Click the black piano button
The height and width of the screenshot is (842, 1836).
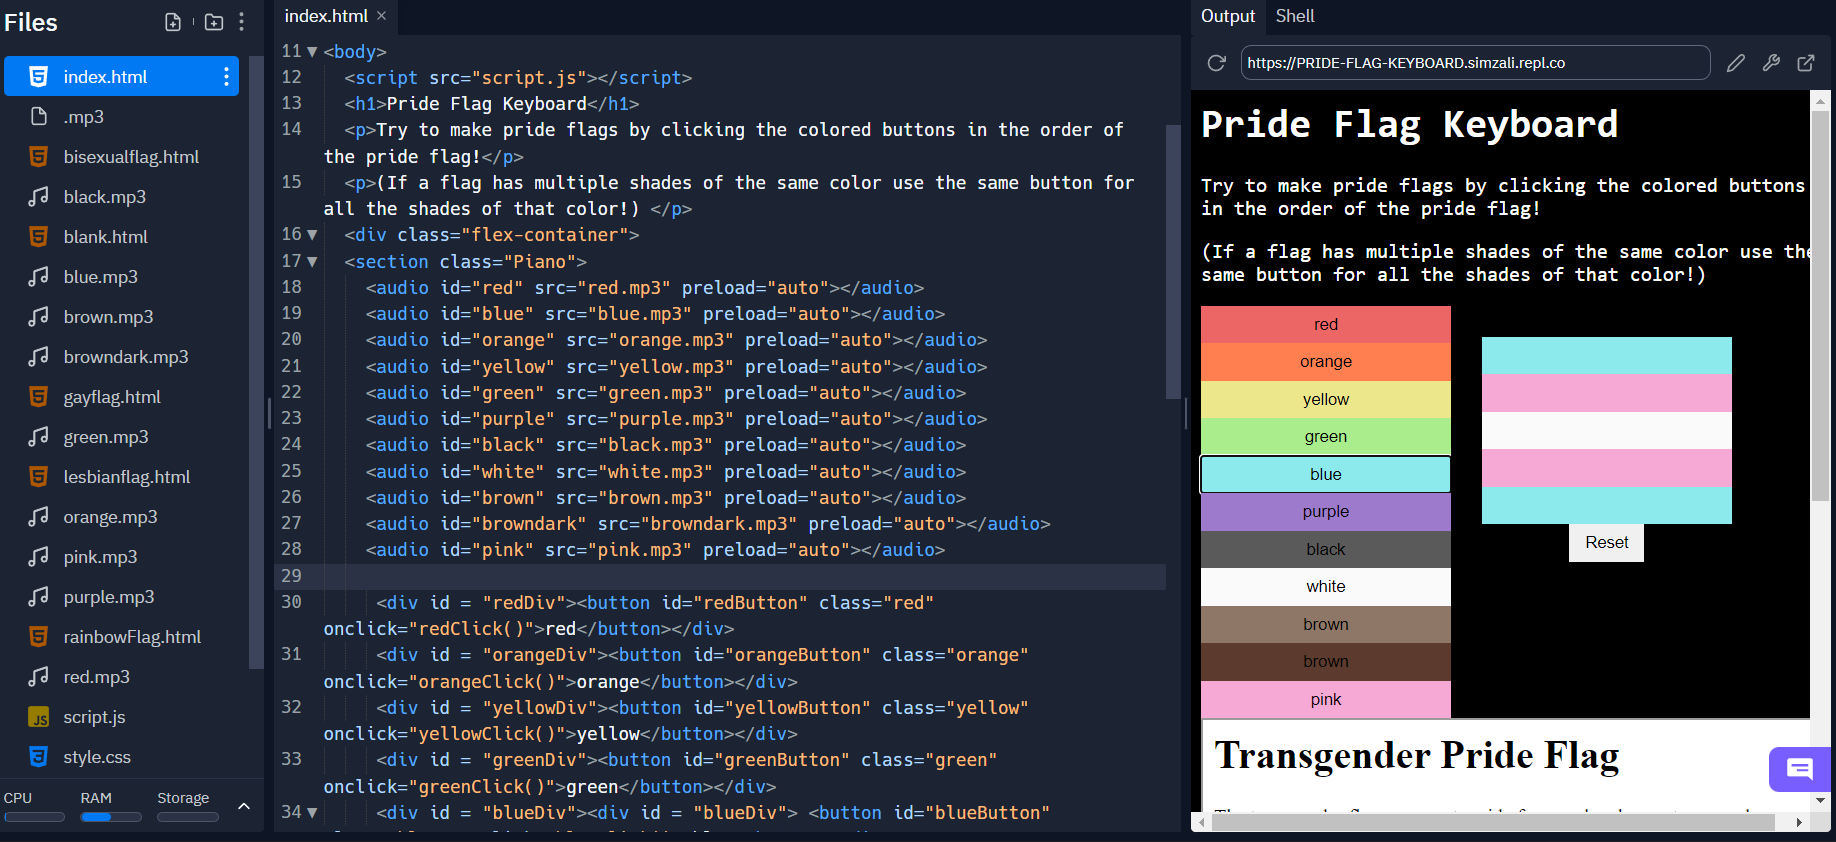click(1325, 550)
